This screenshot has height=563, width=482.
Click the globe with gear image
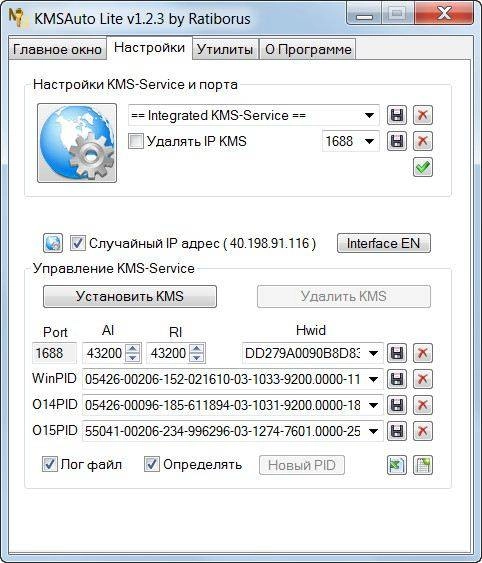[77, 143]
